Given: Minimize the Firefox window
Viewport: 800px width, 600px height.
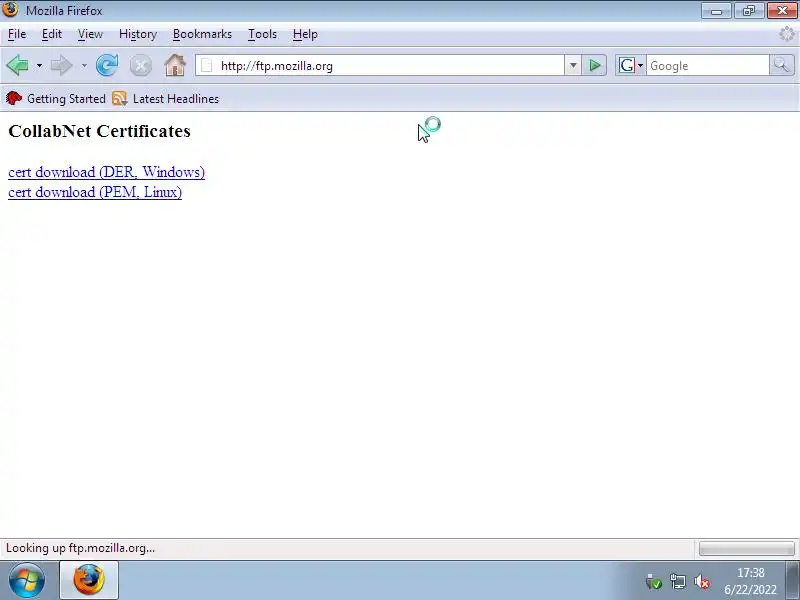Looking at the screenshot, I should pos(716,11).
